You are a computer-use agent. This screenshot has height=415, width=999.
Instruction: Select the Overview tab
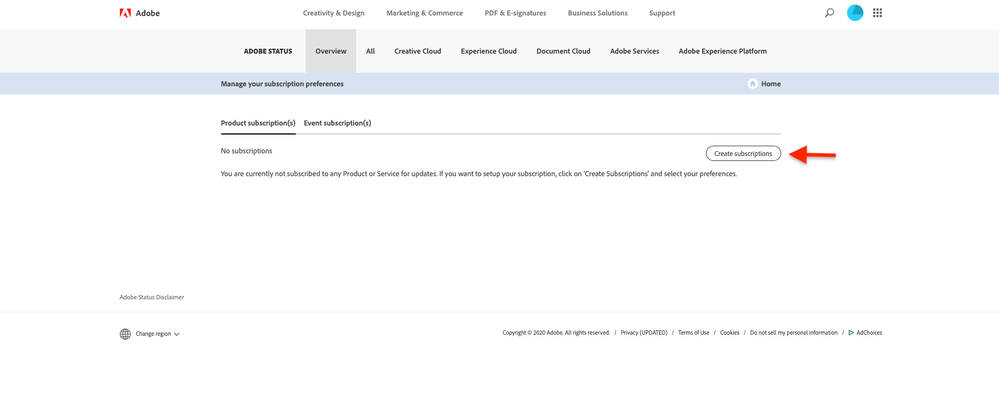[x=331, y=51]
